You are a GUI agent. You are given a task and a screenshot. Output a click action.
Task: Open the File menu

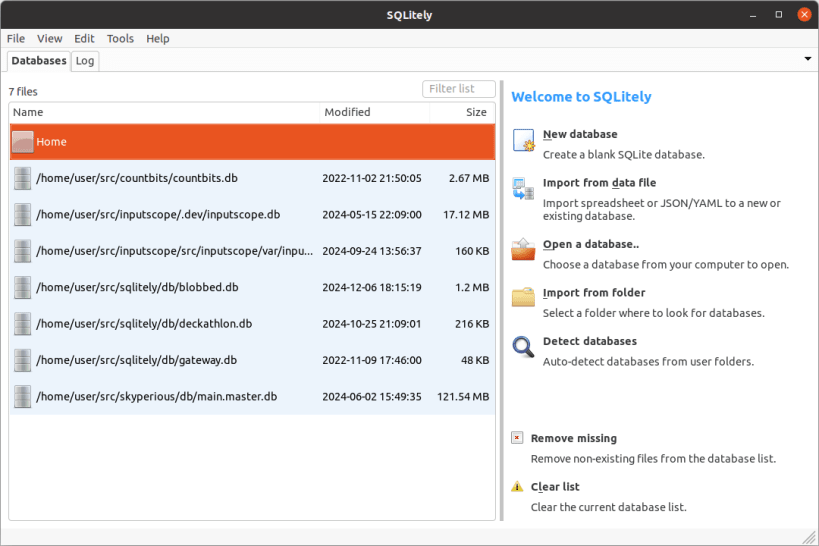16,39
